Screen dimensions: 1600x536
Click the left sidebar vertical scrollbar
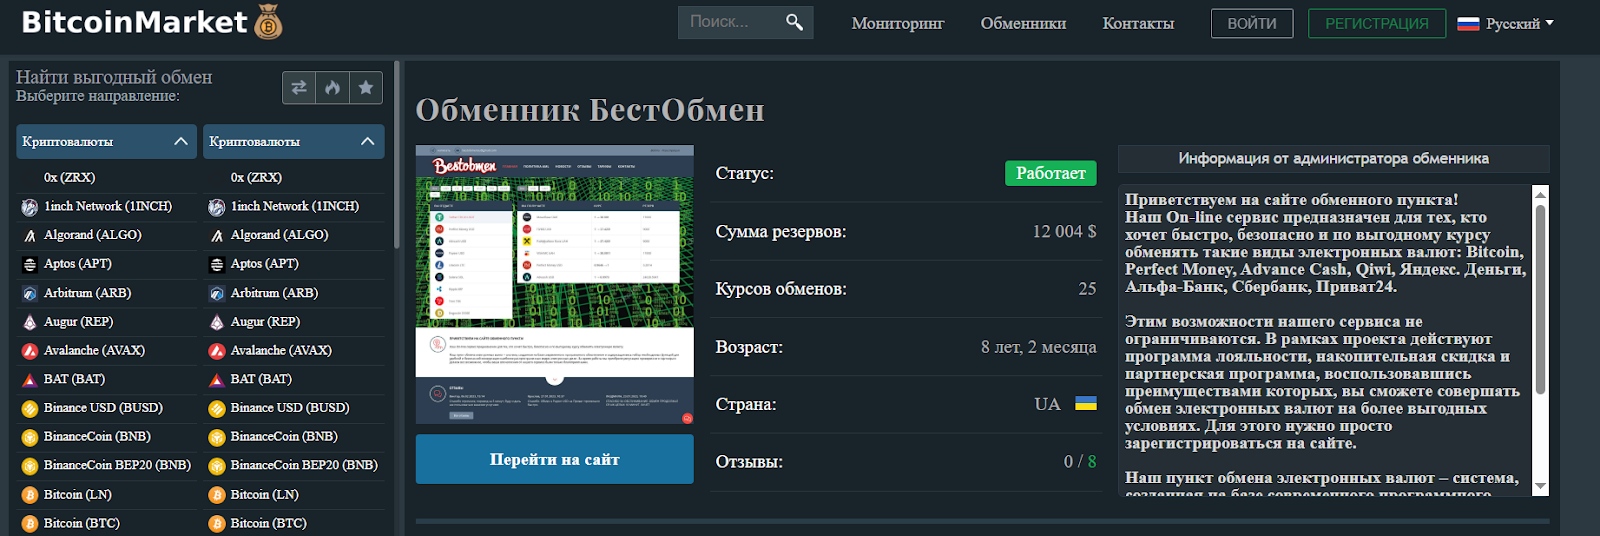pos(396,155)
